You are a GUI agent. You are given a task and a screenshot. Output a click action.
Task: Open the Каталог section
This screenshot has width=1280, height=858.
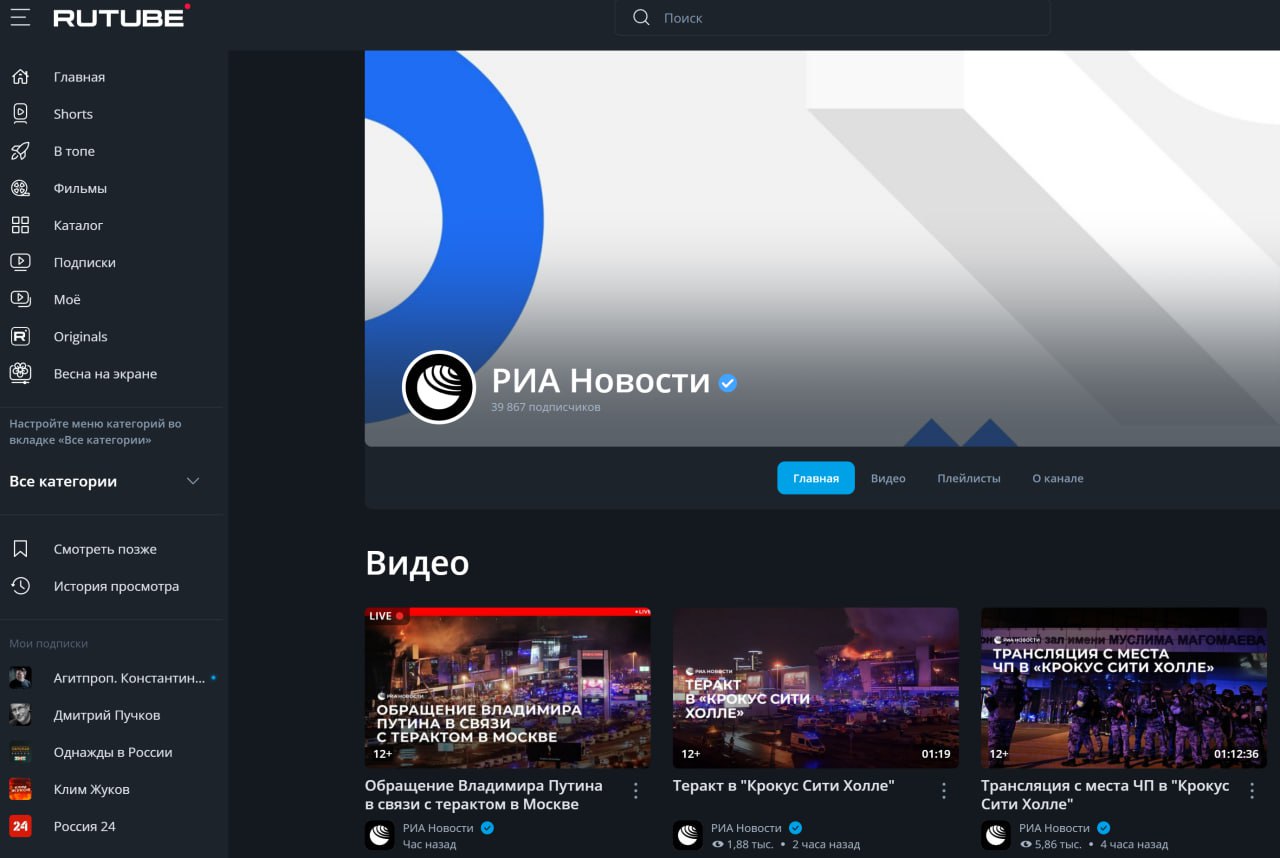pyautogui.click(x=79, y=225)
